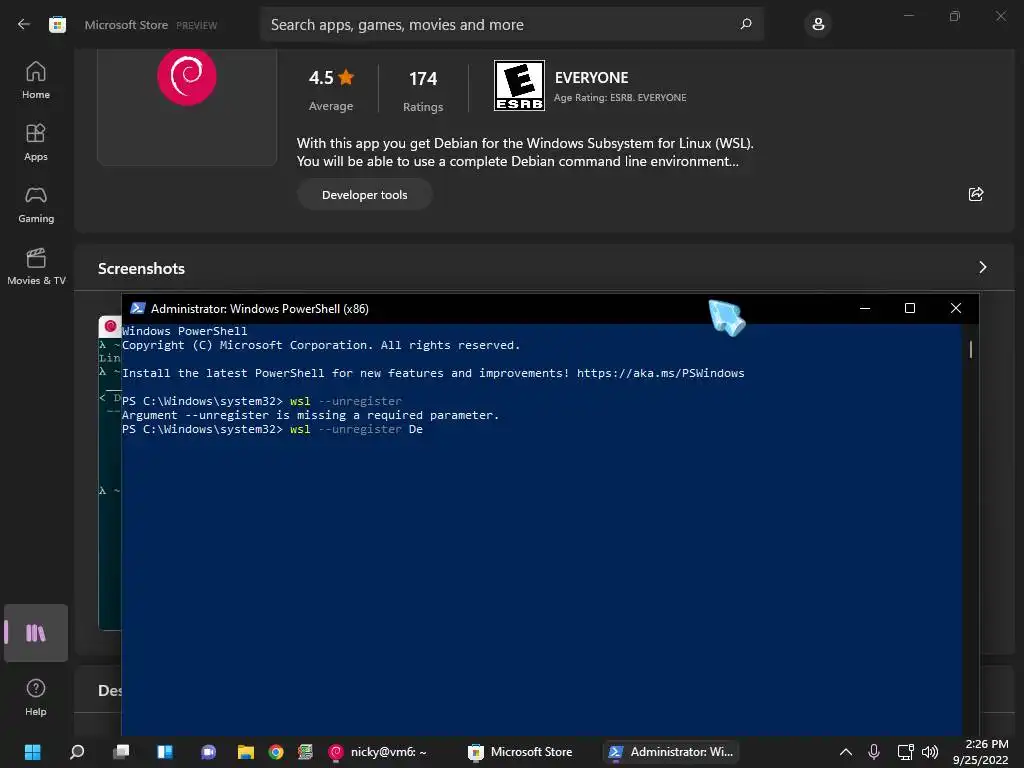Maximize the PowerShell window

point(910,308)
